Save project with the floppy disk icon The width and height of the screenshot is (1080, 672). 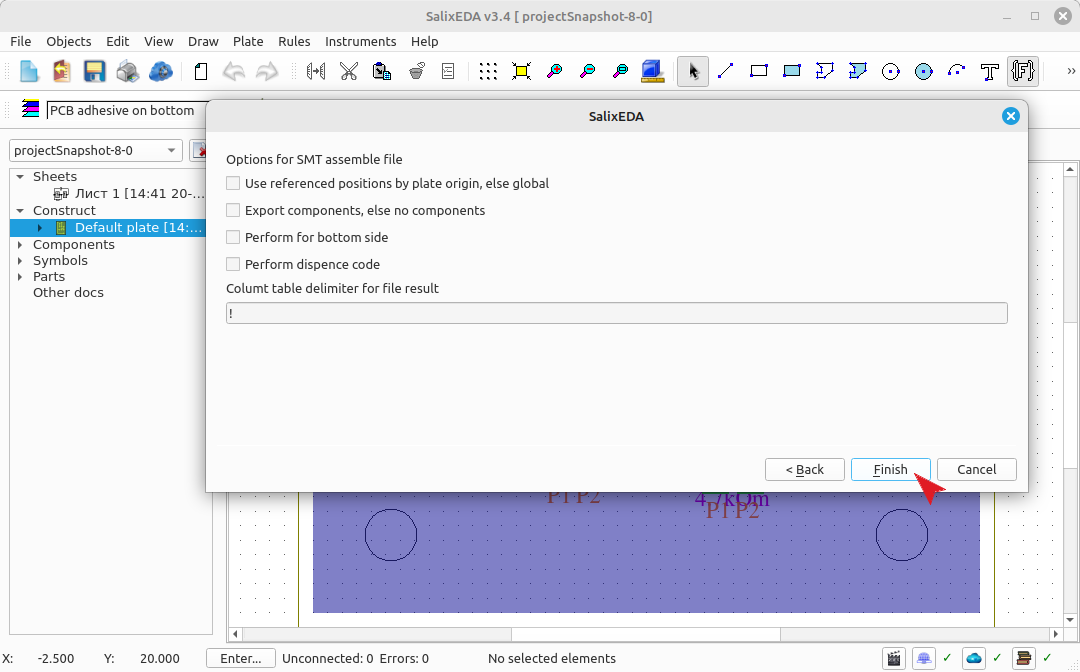[x=94, y=71]
